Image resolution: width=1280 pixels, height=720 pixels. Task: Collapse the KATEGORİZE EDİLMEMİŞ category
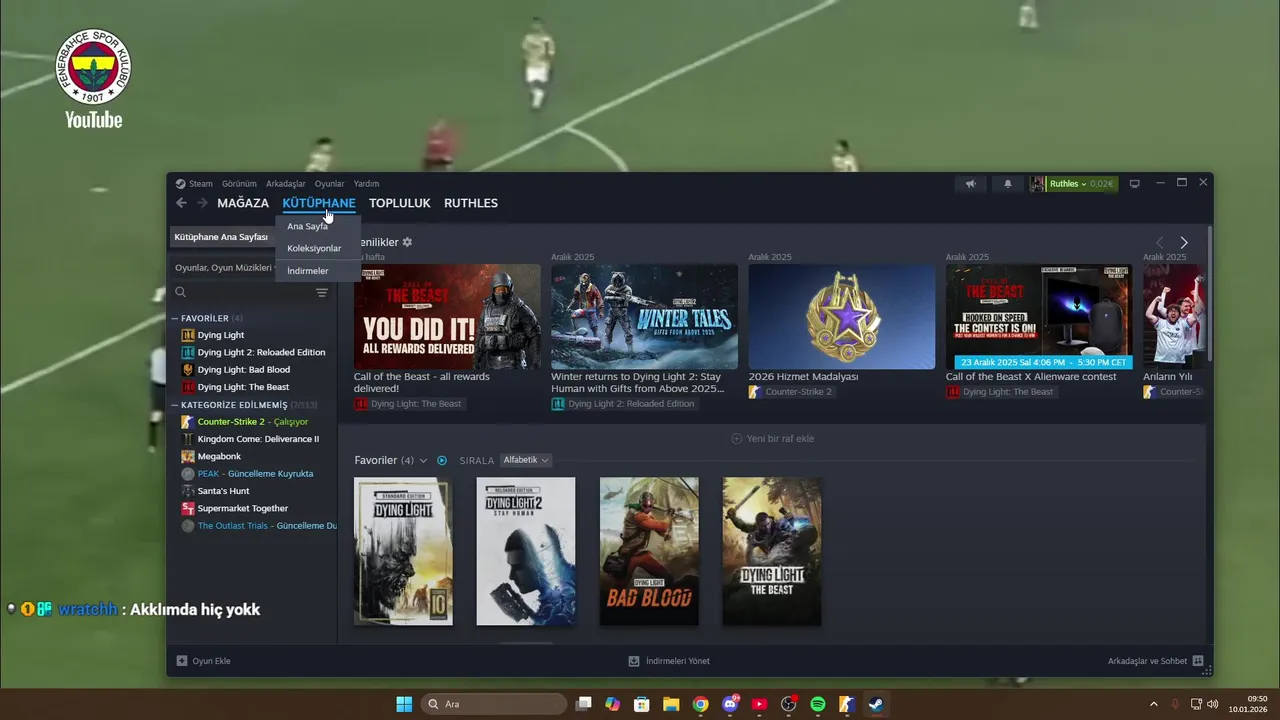(x=175, y=405)
